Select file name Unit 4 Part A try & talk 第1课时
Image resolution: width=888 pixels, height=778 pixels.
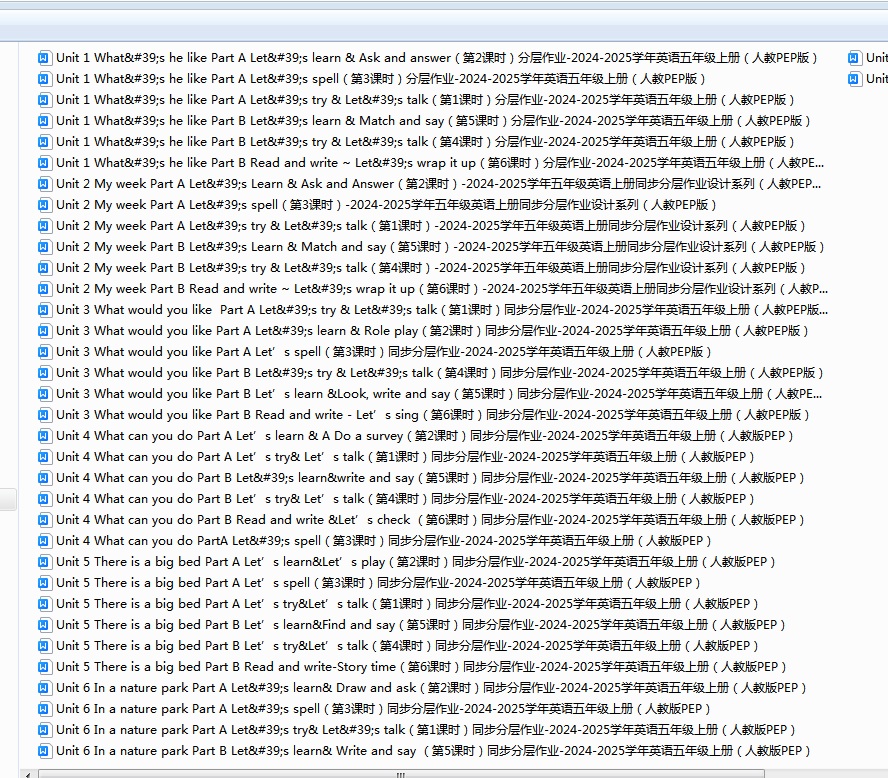[405, 457]
